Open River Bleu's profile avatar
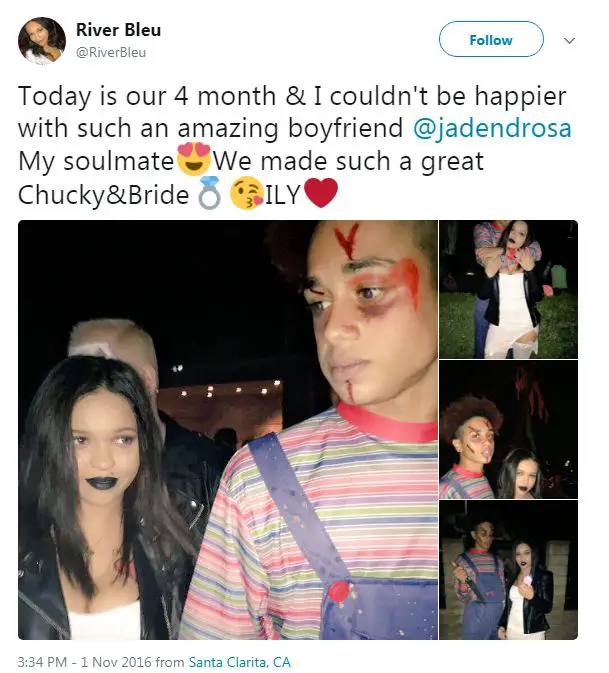The image size is (609, 673). coord(42,41)
